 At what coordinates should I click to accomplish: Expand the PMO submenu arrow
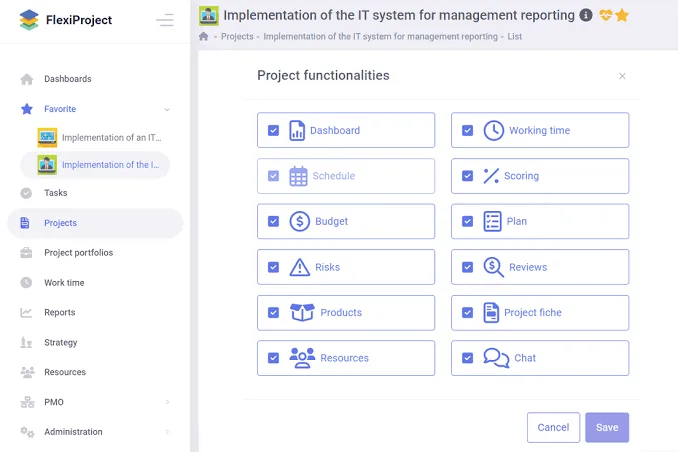click(167, 402)
